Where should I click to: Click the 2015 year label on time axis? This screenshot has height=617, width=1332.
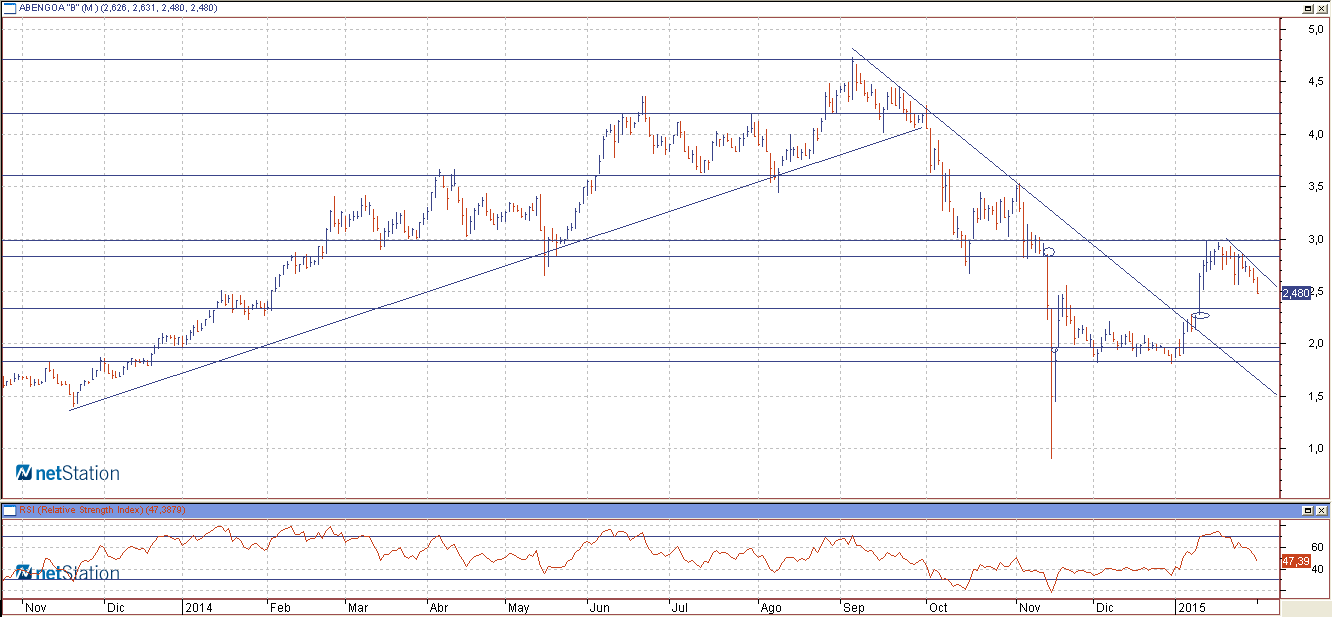(x=1191, y=607)
